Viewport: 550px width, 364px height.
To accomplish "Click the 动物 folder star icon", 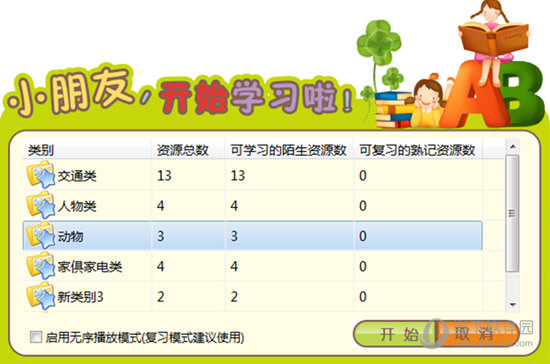I will tap(41, 236).
